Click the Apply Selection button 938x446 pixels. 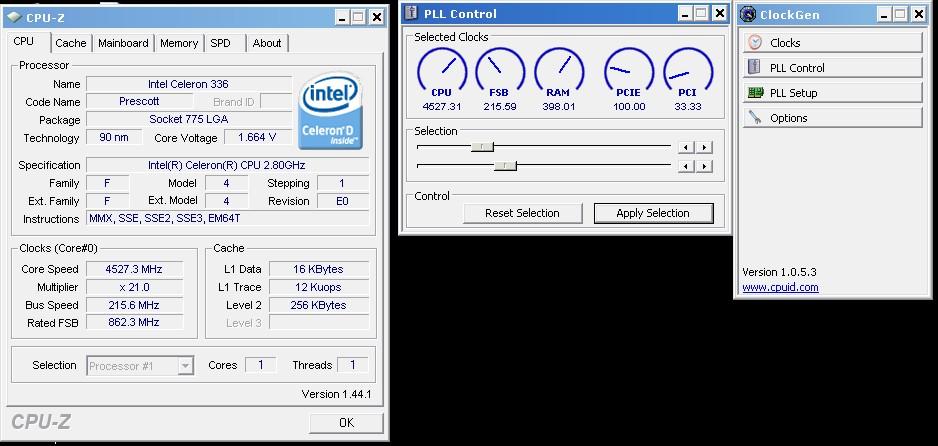(653, 213)
